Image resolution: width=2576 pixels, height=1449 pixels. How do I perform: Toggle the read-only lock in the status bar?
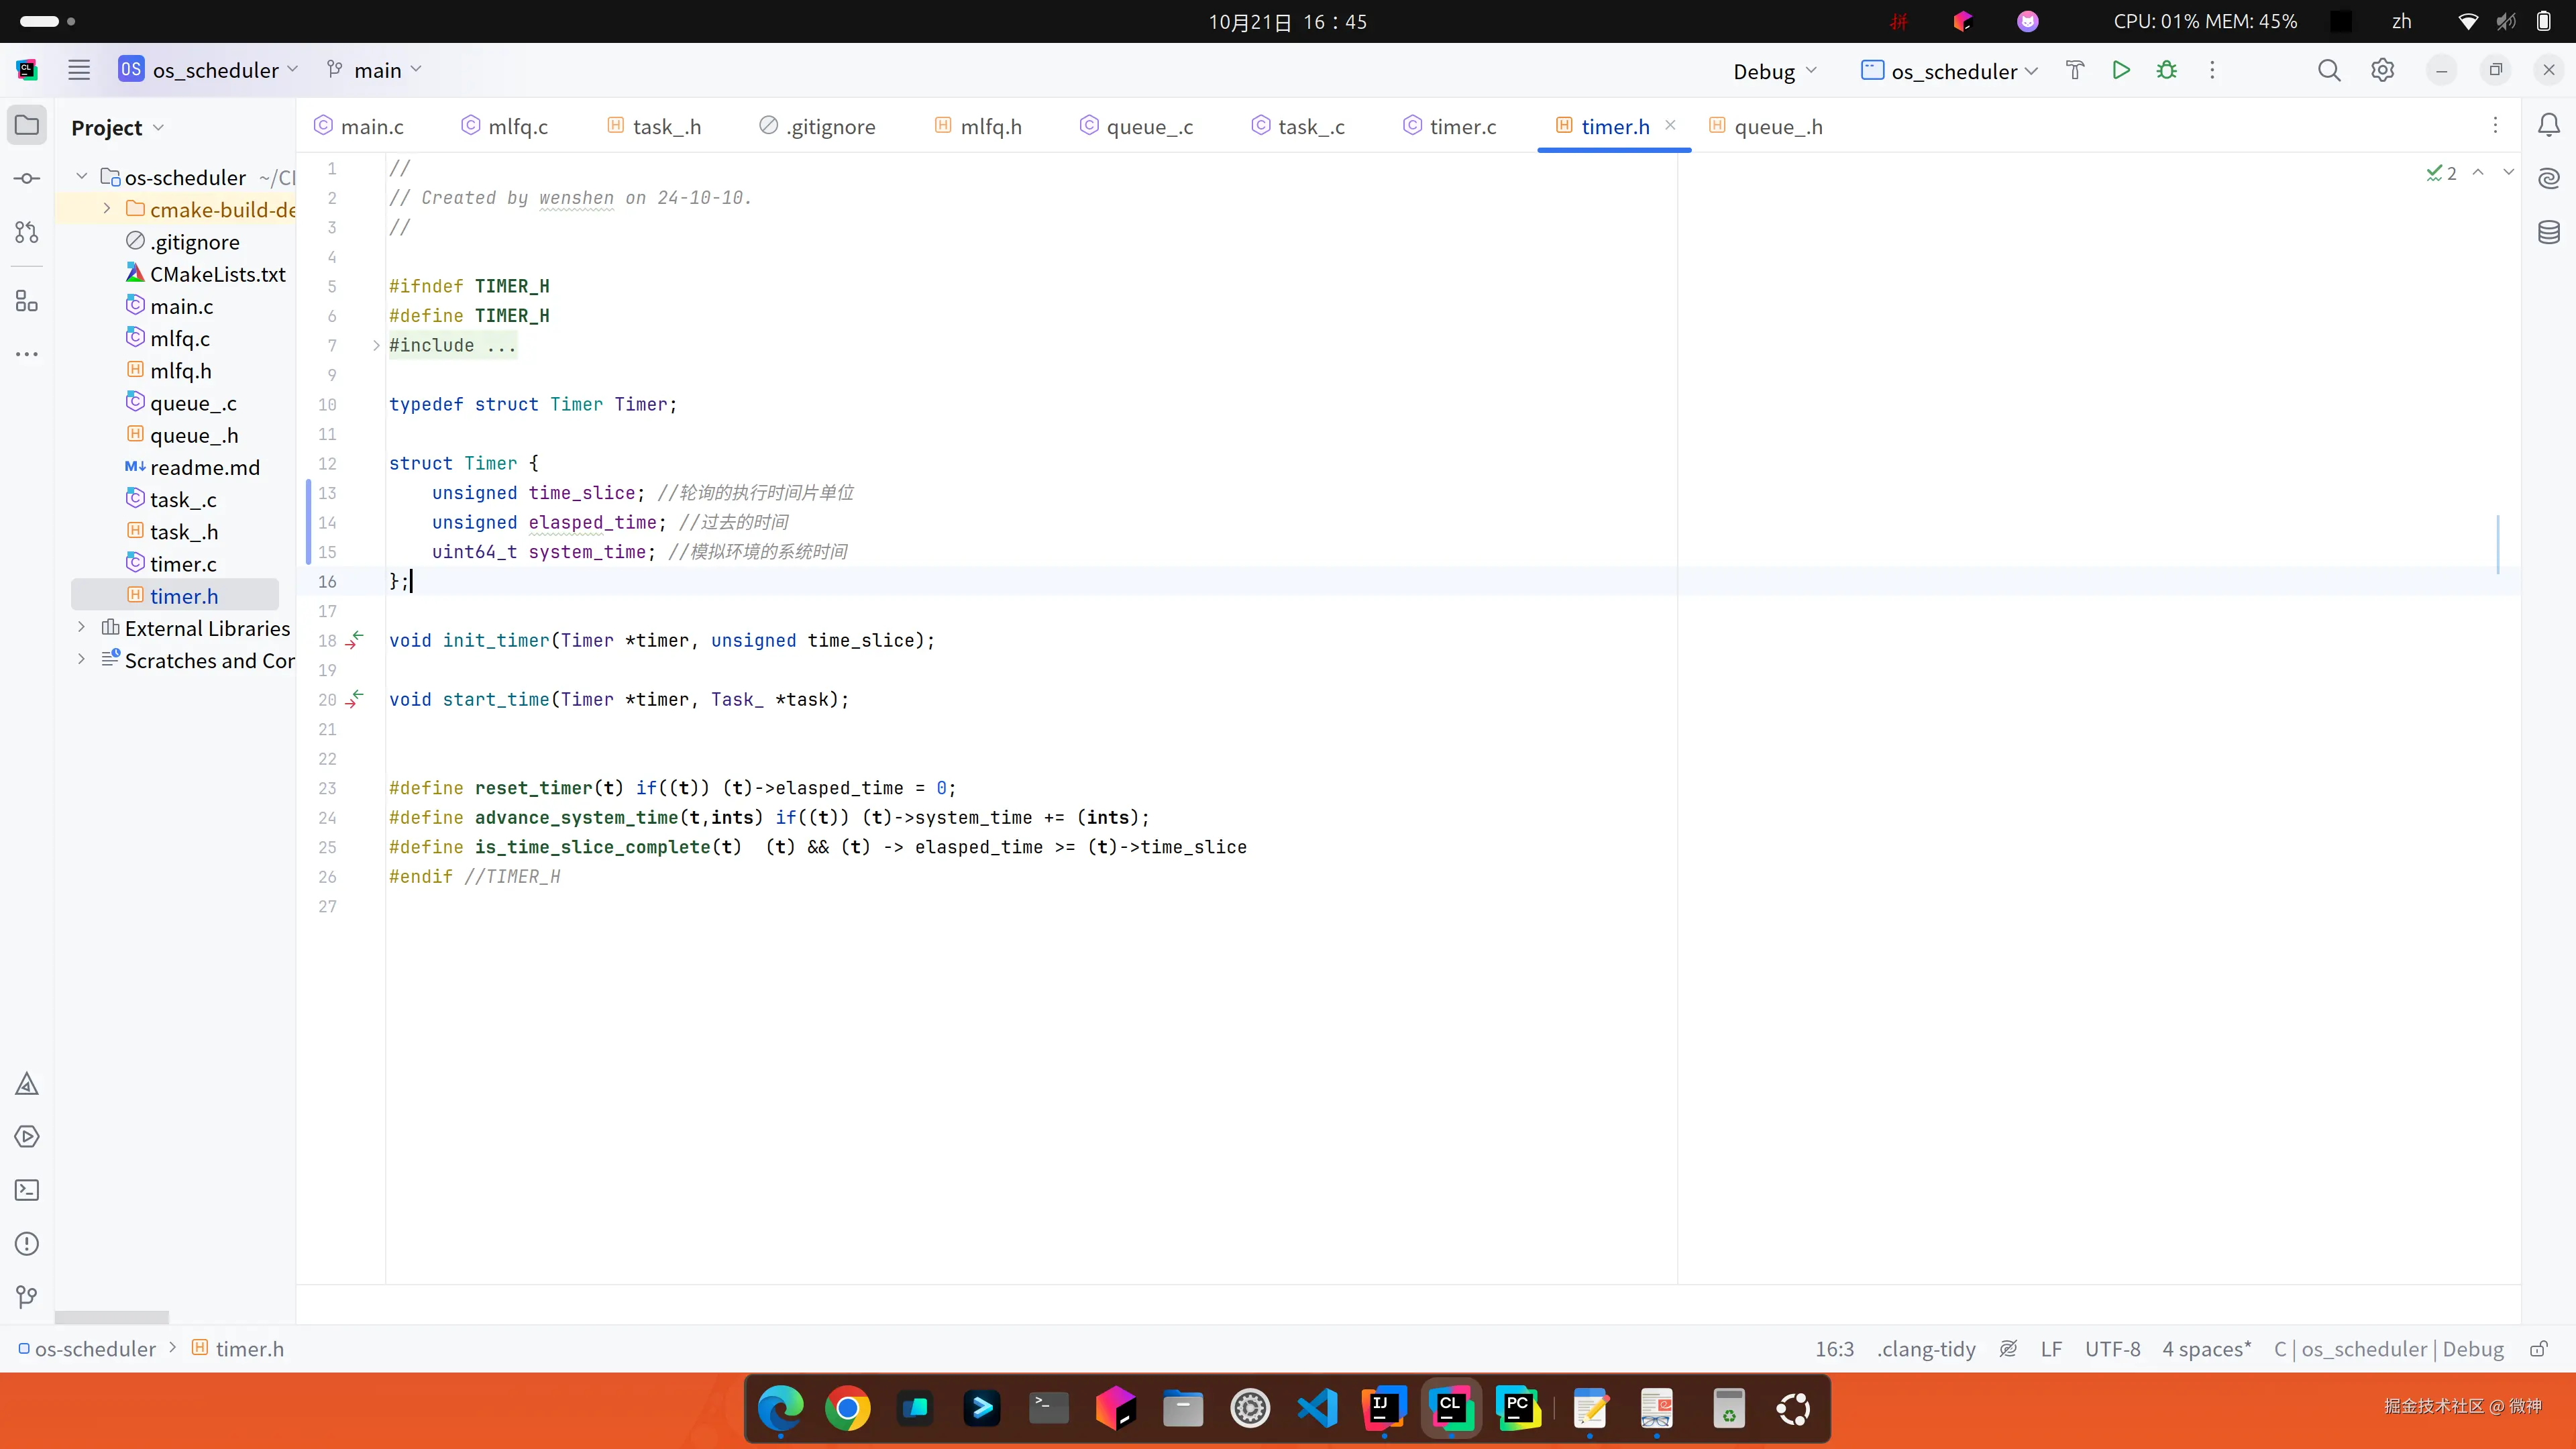click(2538, 1349)
